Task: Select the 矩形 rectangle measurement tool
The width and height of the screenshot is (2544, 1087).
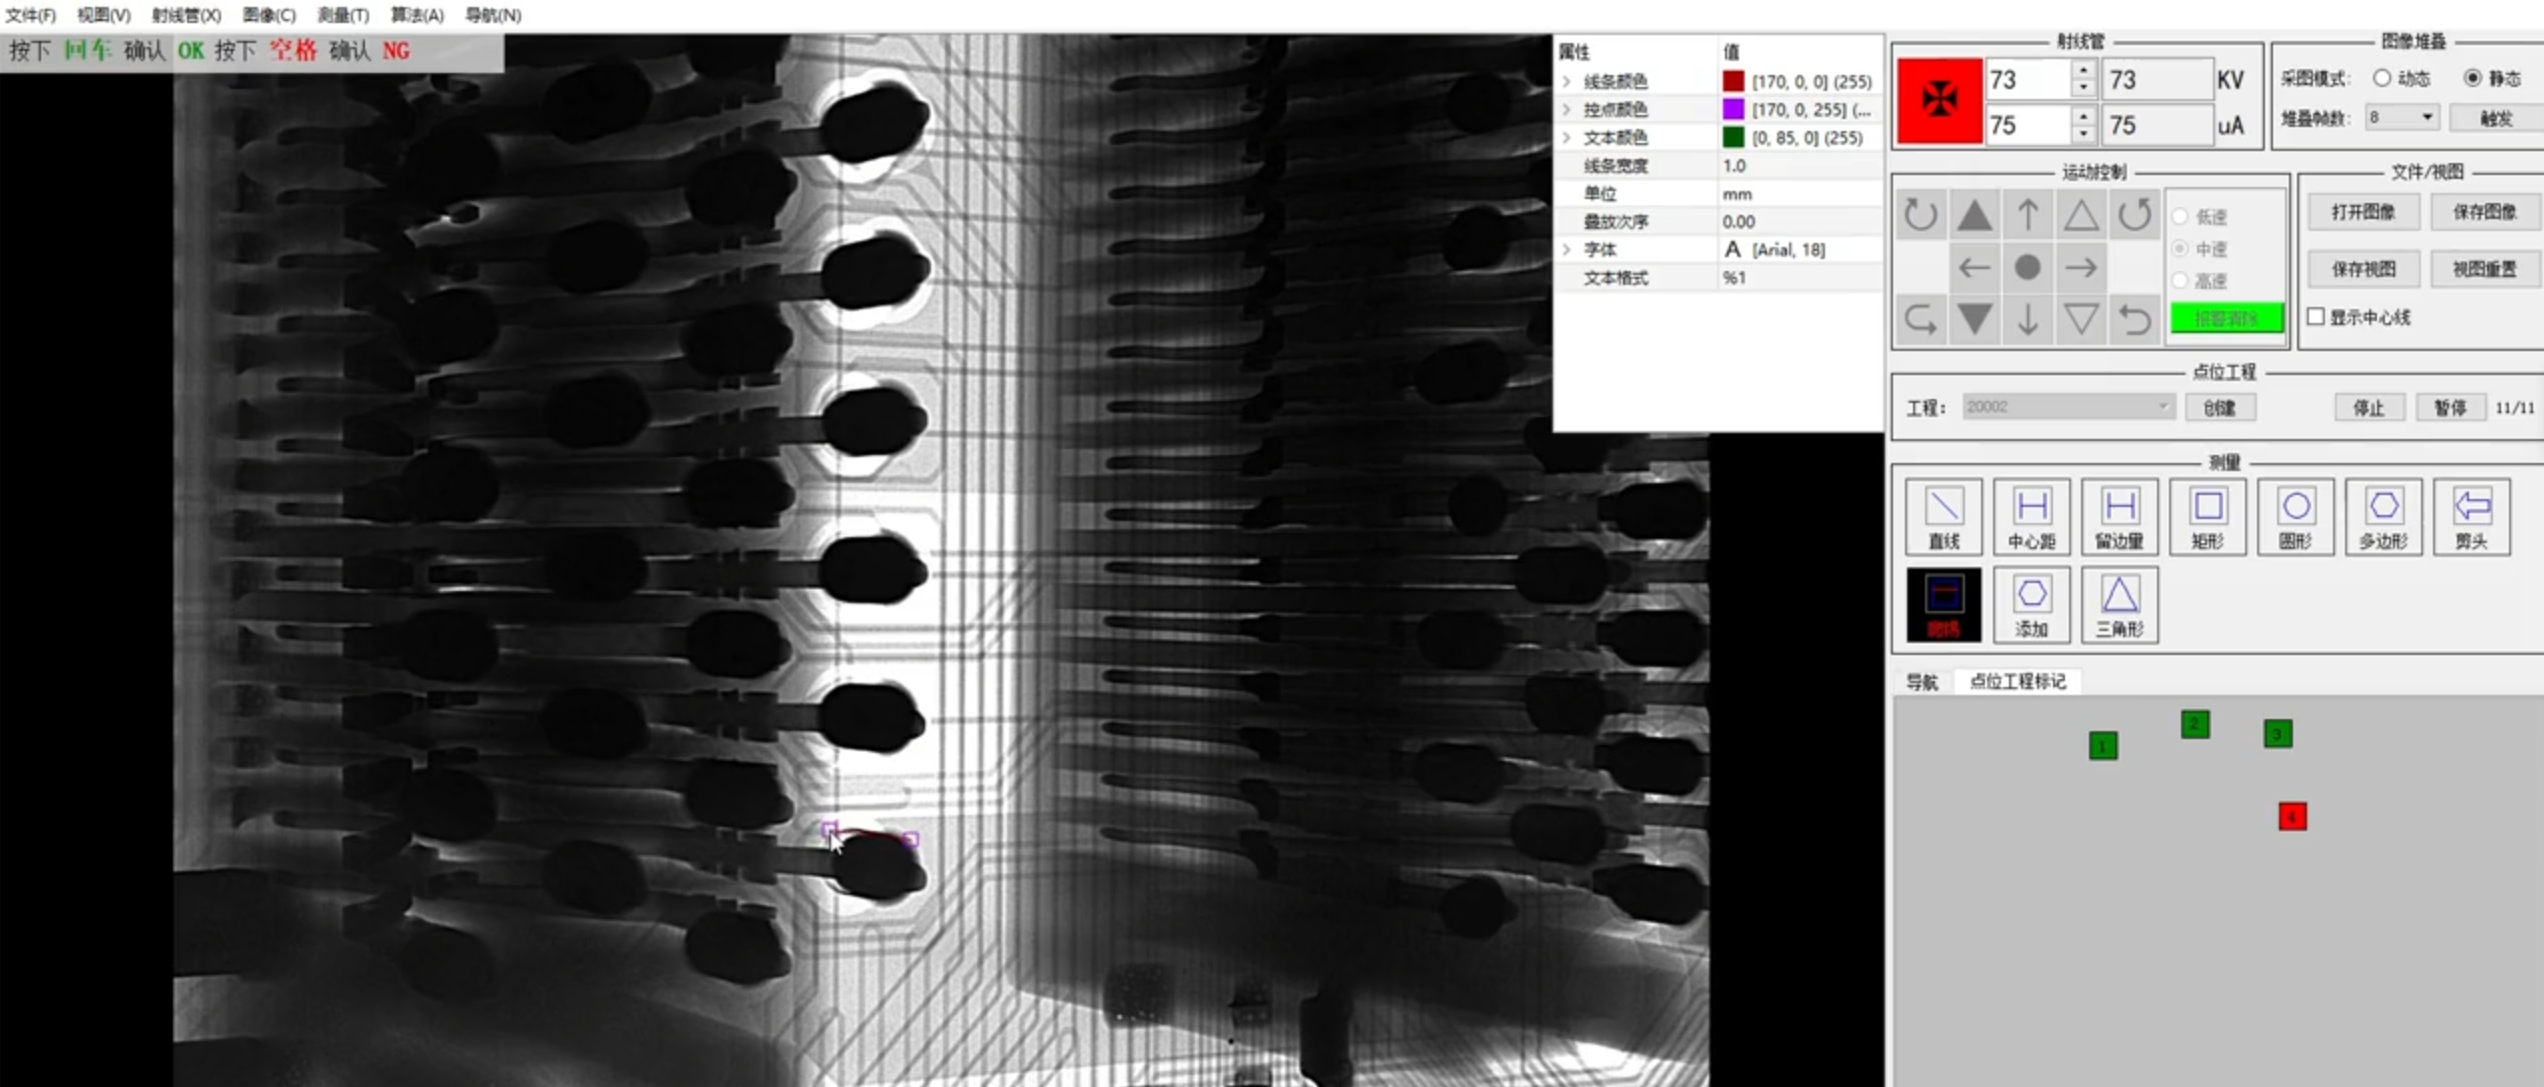Action: coord(2207,517)
